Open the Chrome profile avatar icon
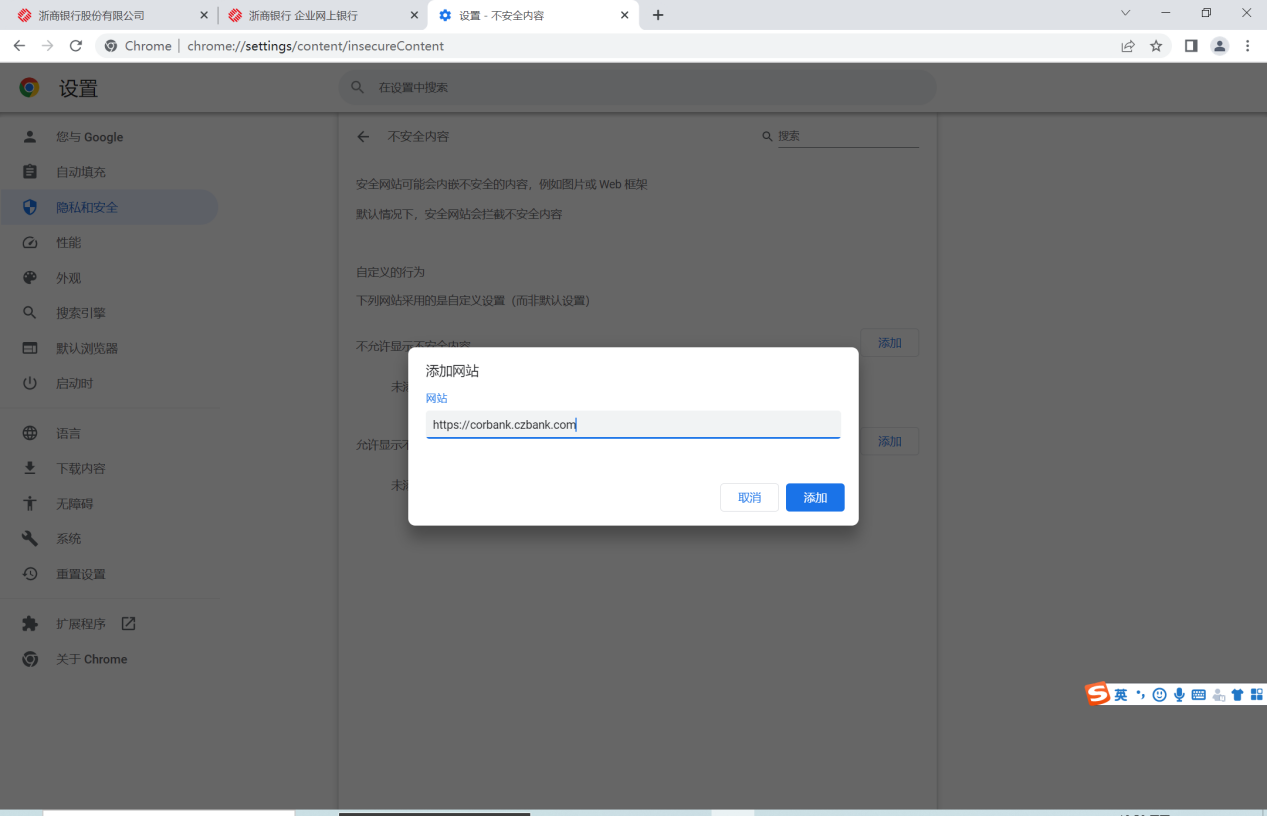Screen dimensions: 1267x816 click(x=1219, y=46)
